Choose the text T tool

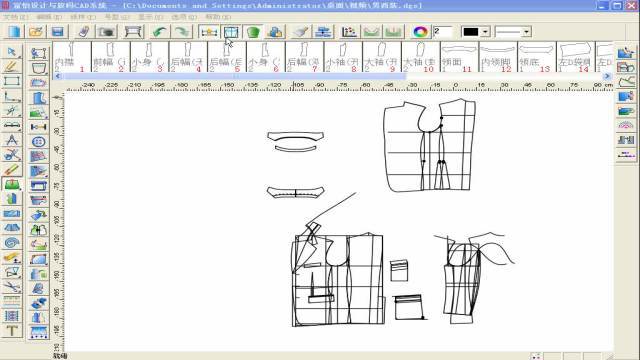tap(11, 330)
